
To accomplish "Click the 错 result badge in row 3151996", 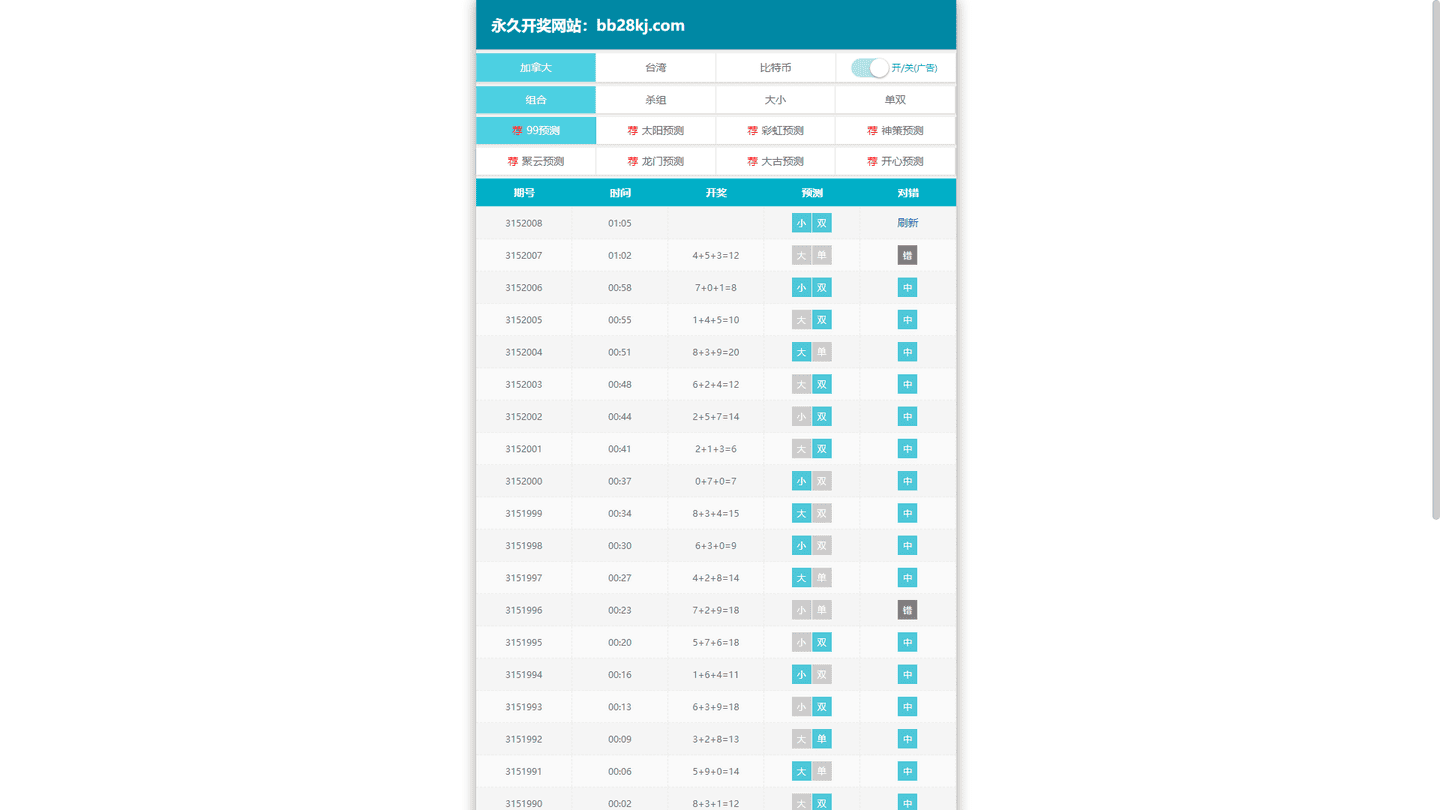I will click(x=908, y=610).
